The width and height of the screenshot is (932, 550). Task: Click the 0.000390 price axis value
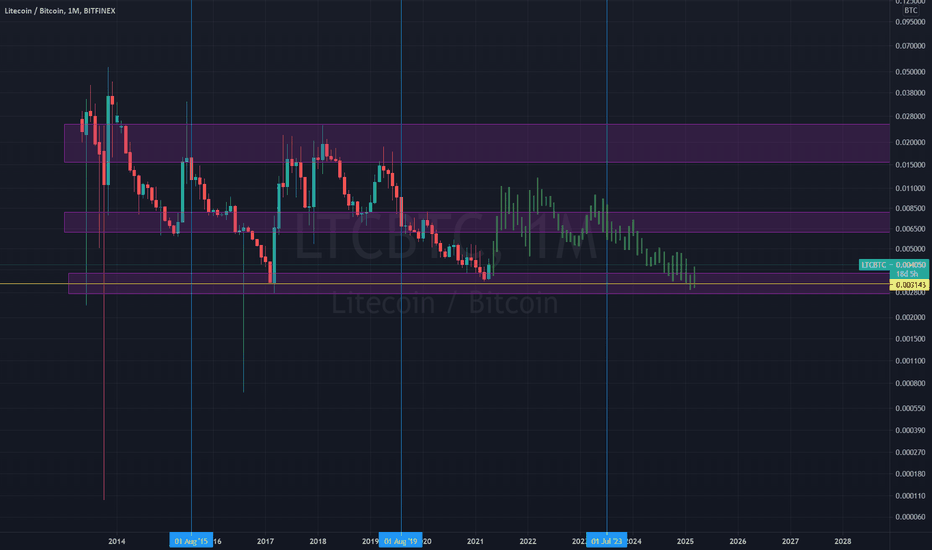[x=911, y=430]
